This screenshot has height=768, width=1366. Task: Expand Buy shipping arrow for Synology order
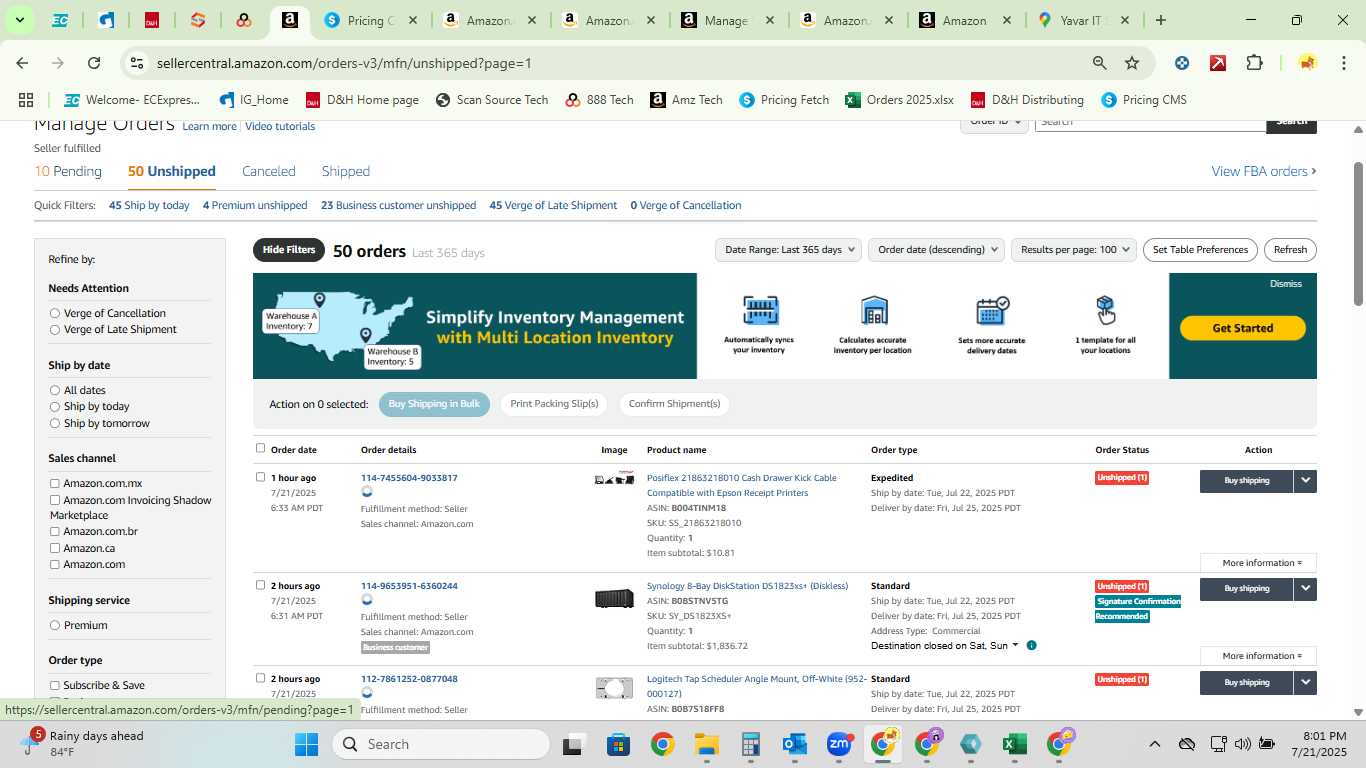pyautogui.click(x=1305, y=588)
